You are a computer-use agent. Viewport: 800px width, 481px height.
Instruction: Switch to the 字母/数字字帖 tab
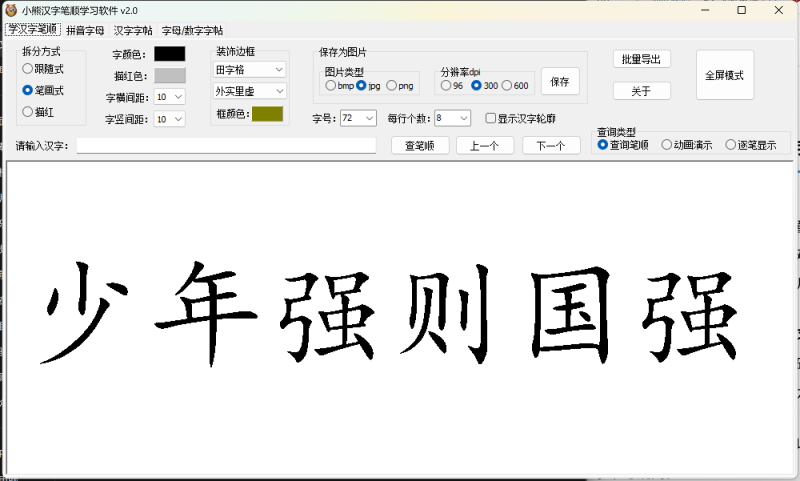tap(192, 30)
